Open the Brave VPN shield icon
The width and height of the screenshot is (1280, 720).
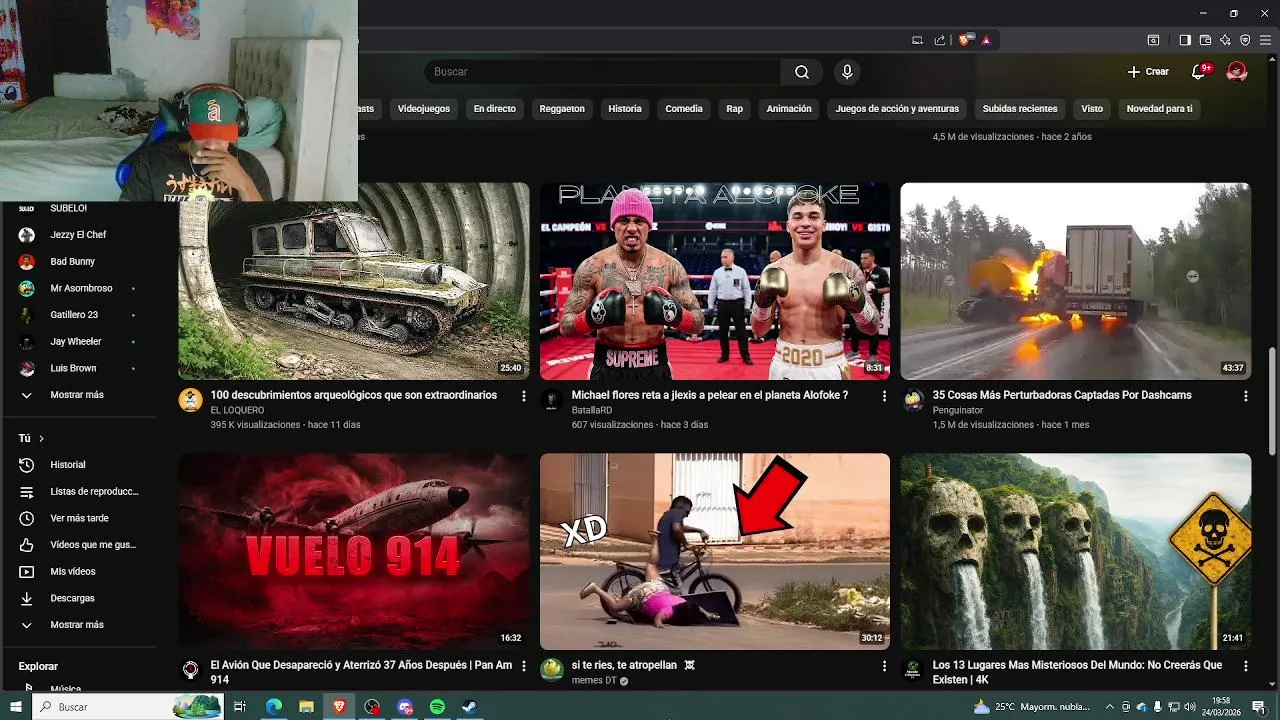[x=1245, y=40]
